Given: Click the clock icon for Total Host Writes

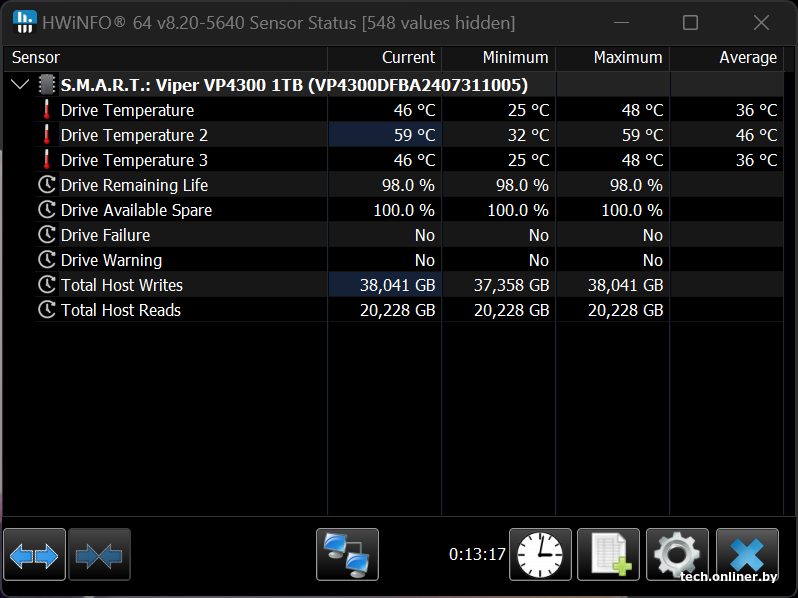Looking at the screenshot, I should pyautogui.click(x=47, y=284).
